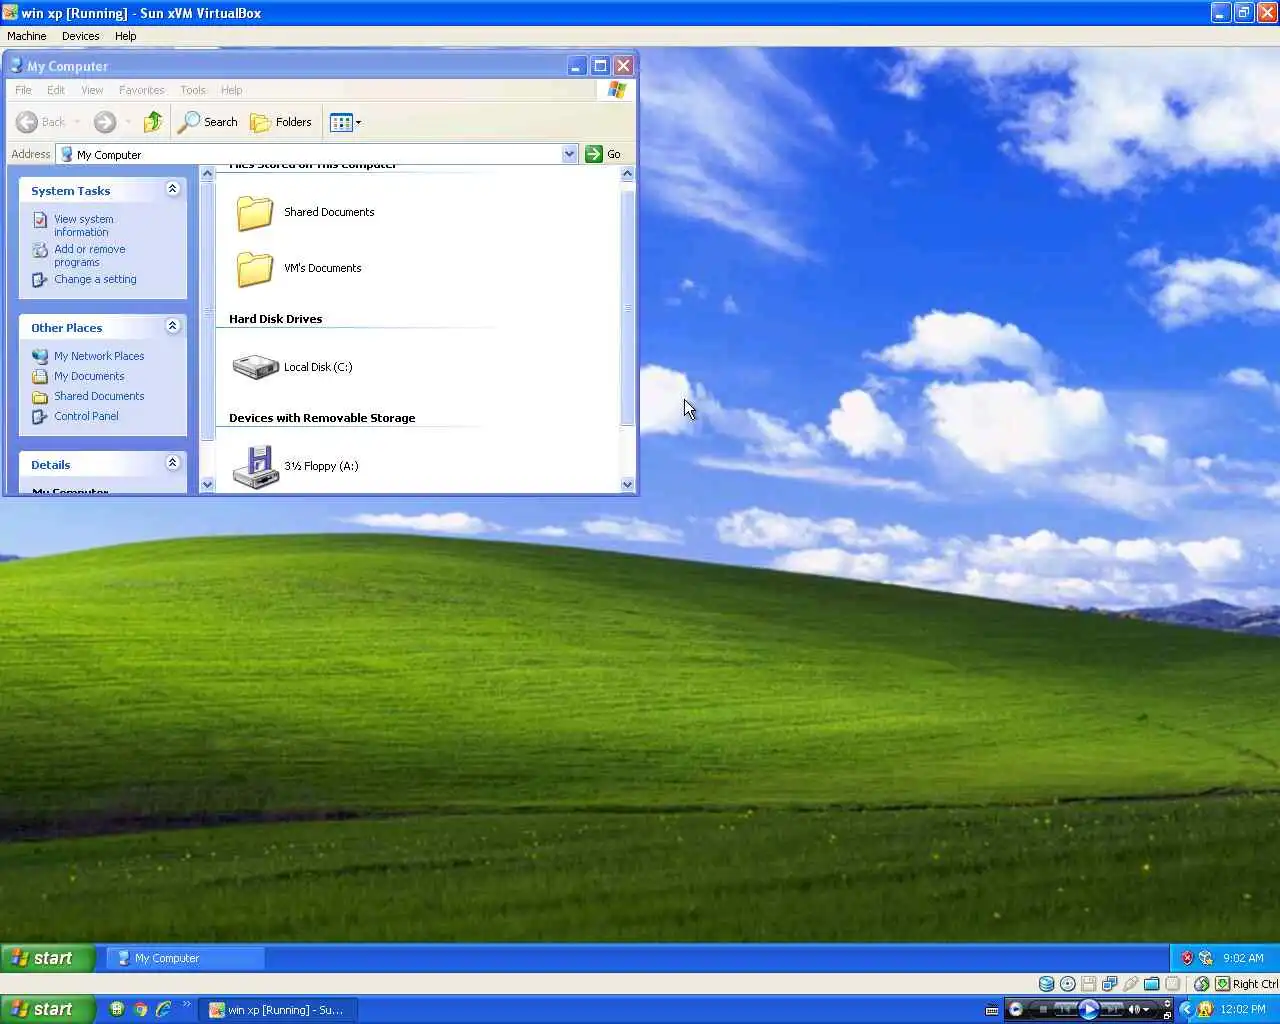Mute sound on the media player toolbar
This screenshot has width=1280, height=1024.
pyautogui.click(x=1134, y=1009)
